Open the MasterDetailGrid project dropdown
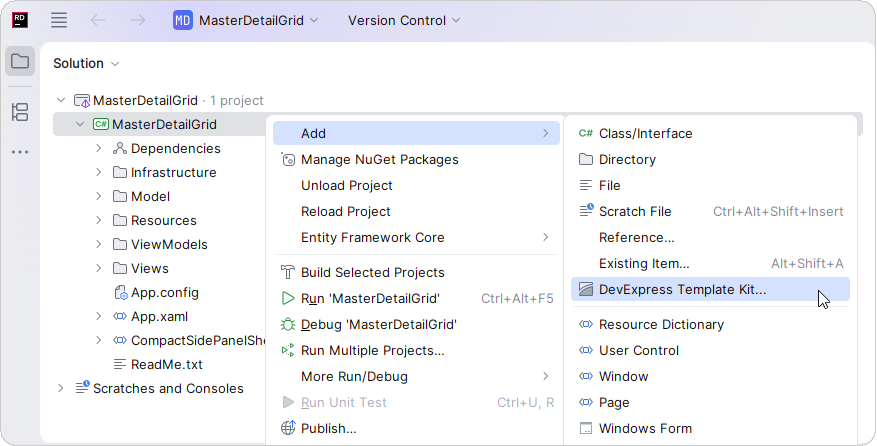 246,20
